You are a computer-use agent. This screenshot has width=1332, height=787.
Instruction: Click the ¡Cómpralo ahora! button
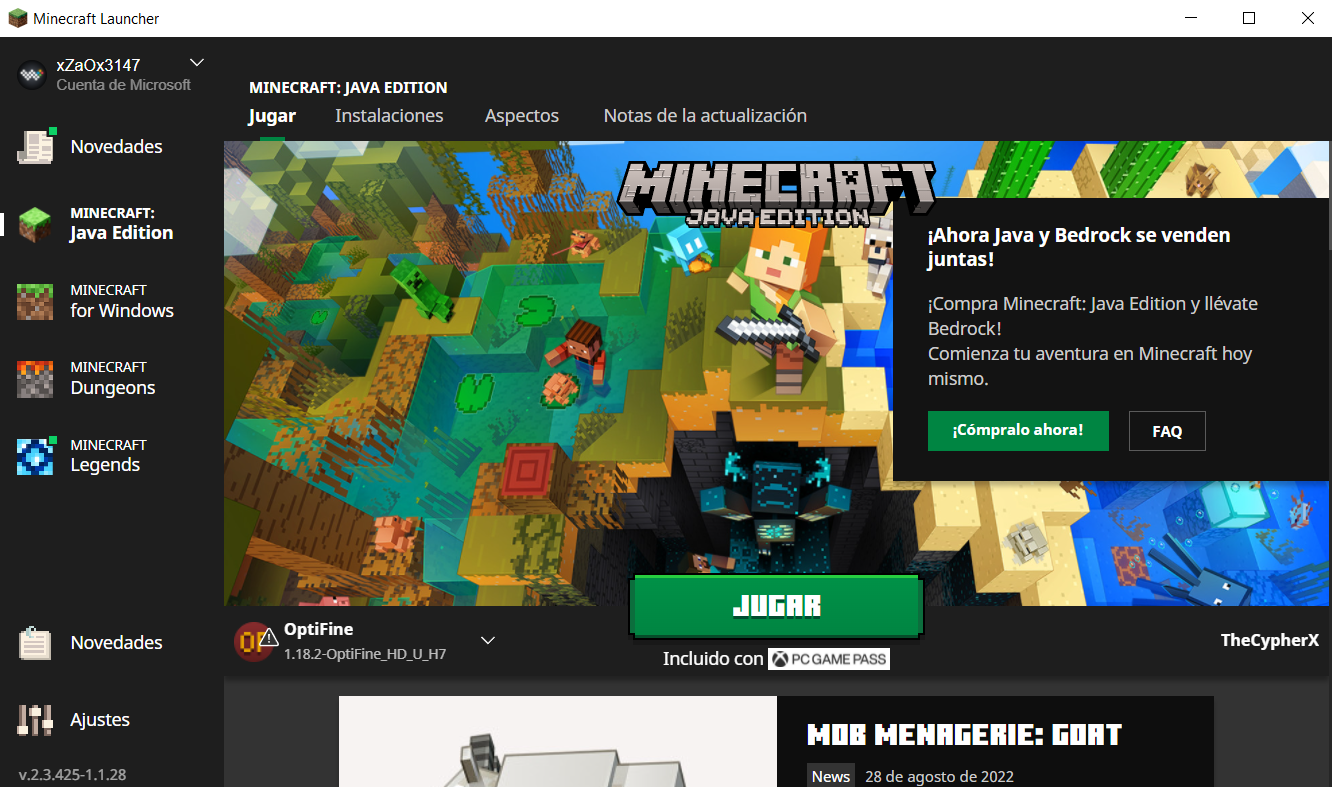pos(1017,431)
